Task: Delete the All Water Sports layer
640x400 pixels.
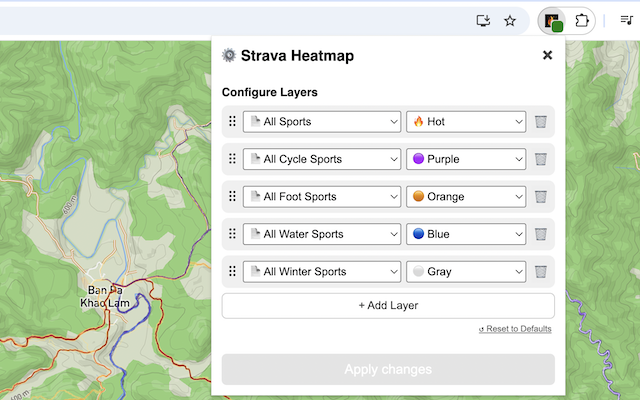Action: pos(541,234)
